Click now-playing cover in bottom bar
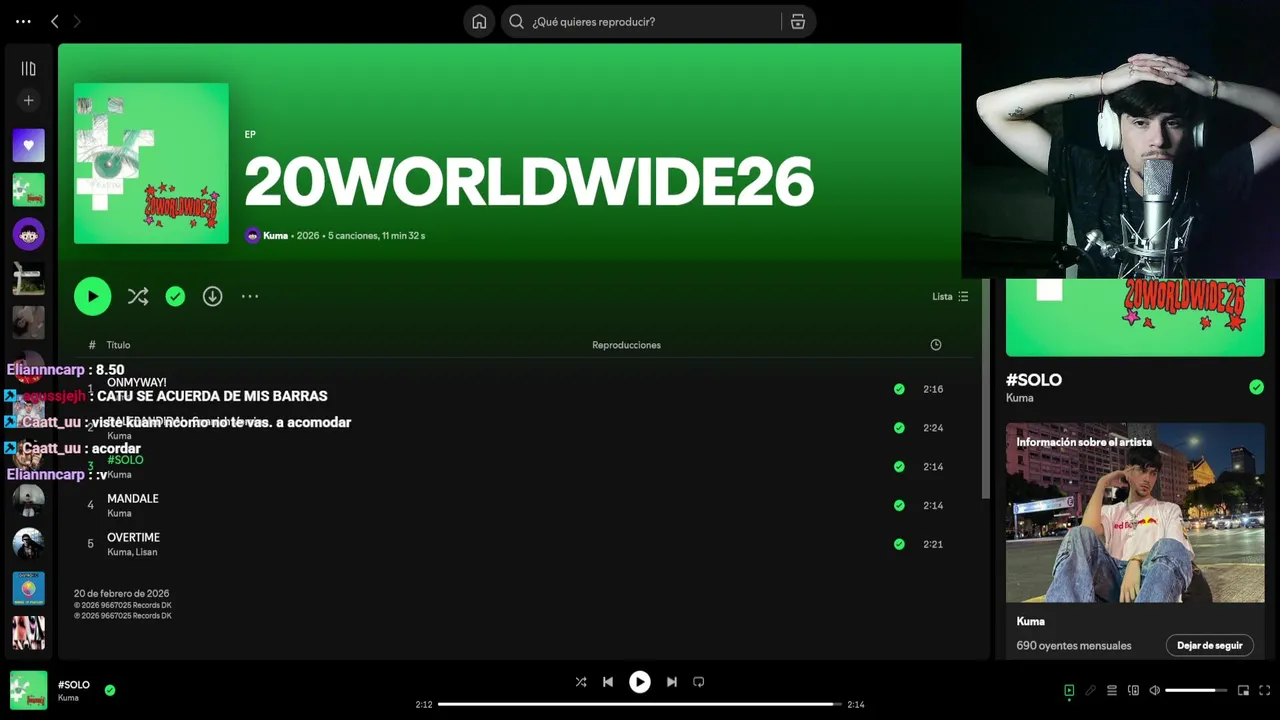The width and height of the screenshot is (1280, 720). click(x=28, y=690)
